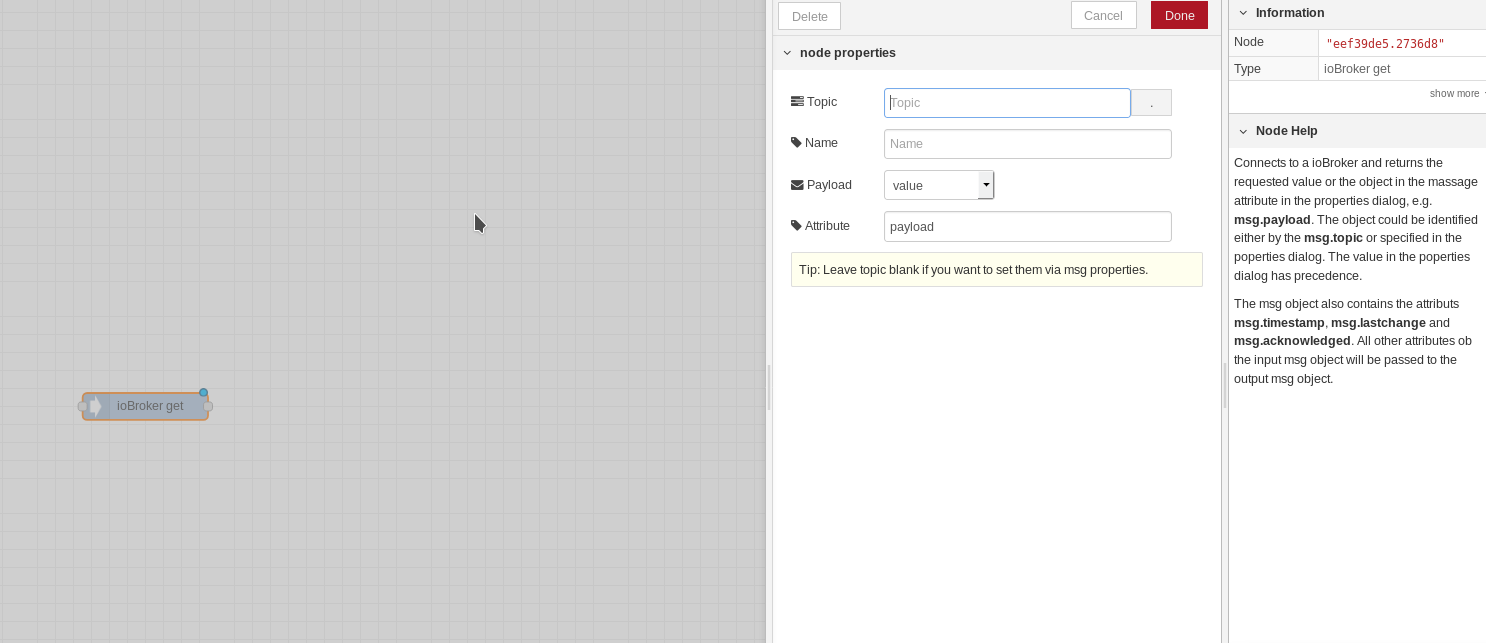Click the Cancel button
Screen dimensions: 1486x643
coord(1103,15)
